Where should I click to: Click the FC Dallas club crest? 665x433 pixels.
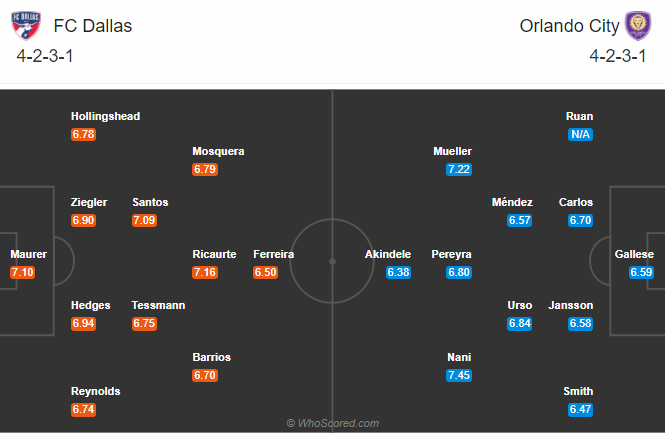point(30,24)
